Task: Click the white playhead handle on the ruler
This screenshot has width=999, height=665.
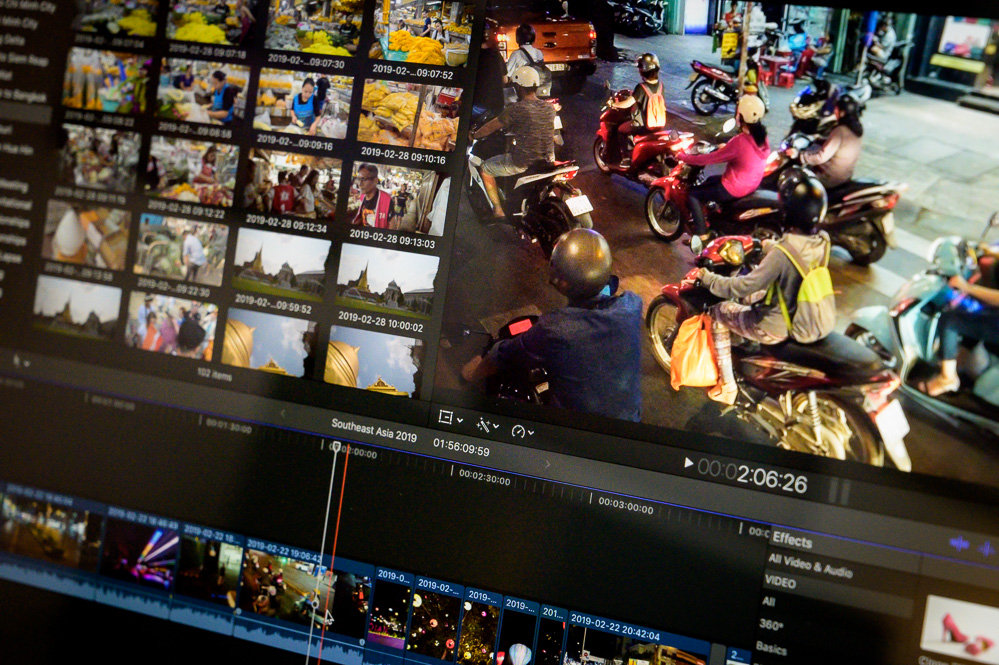Action: point(336,447)
